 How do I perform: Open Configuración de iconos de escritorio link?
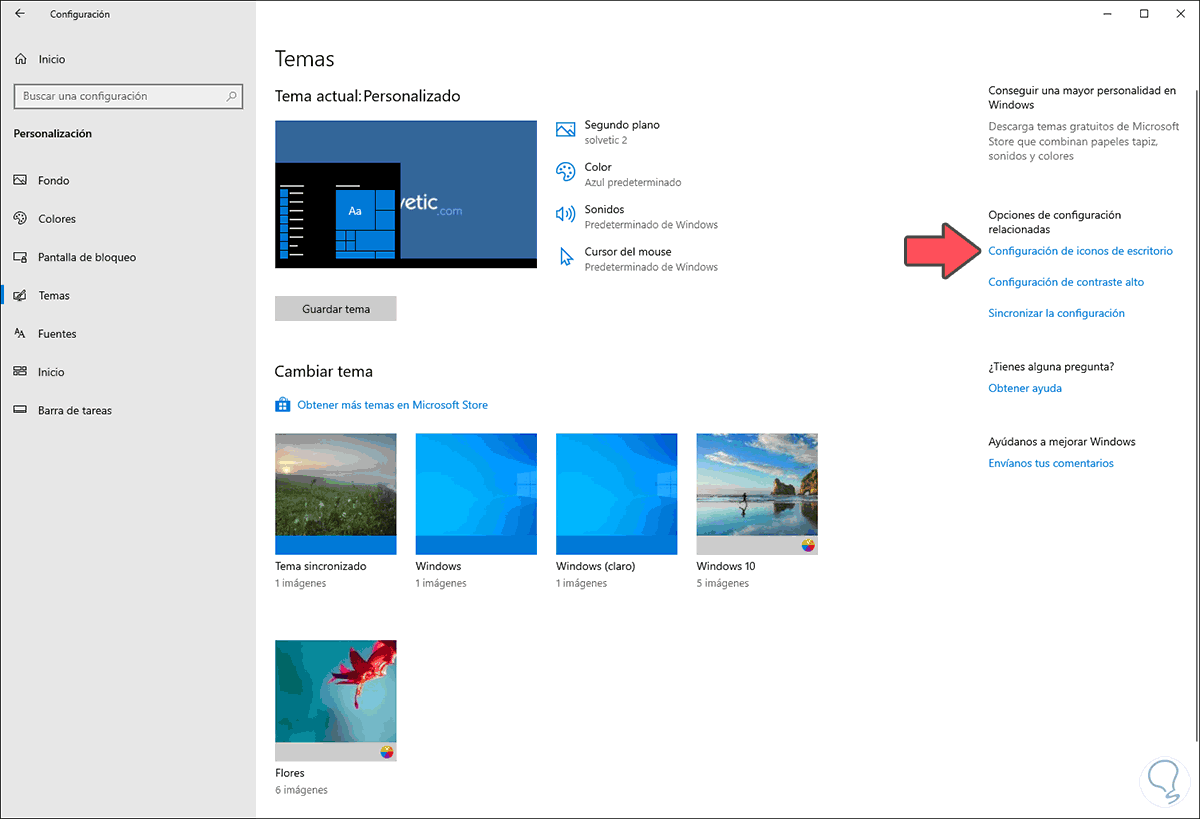click(1080, 251)
